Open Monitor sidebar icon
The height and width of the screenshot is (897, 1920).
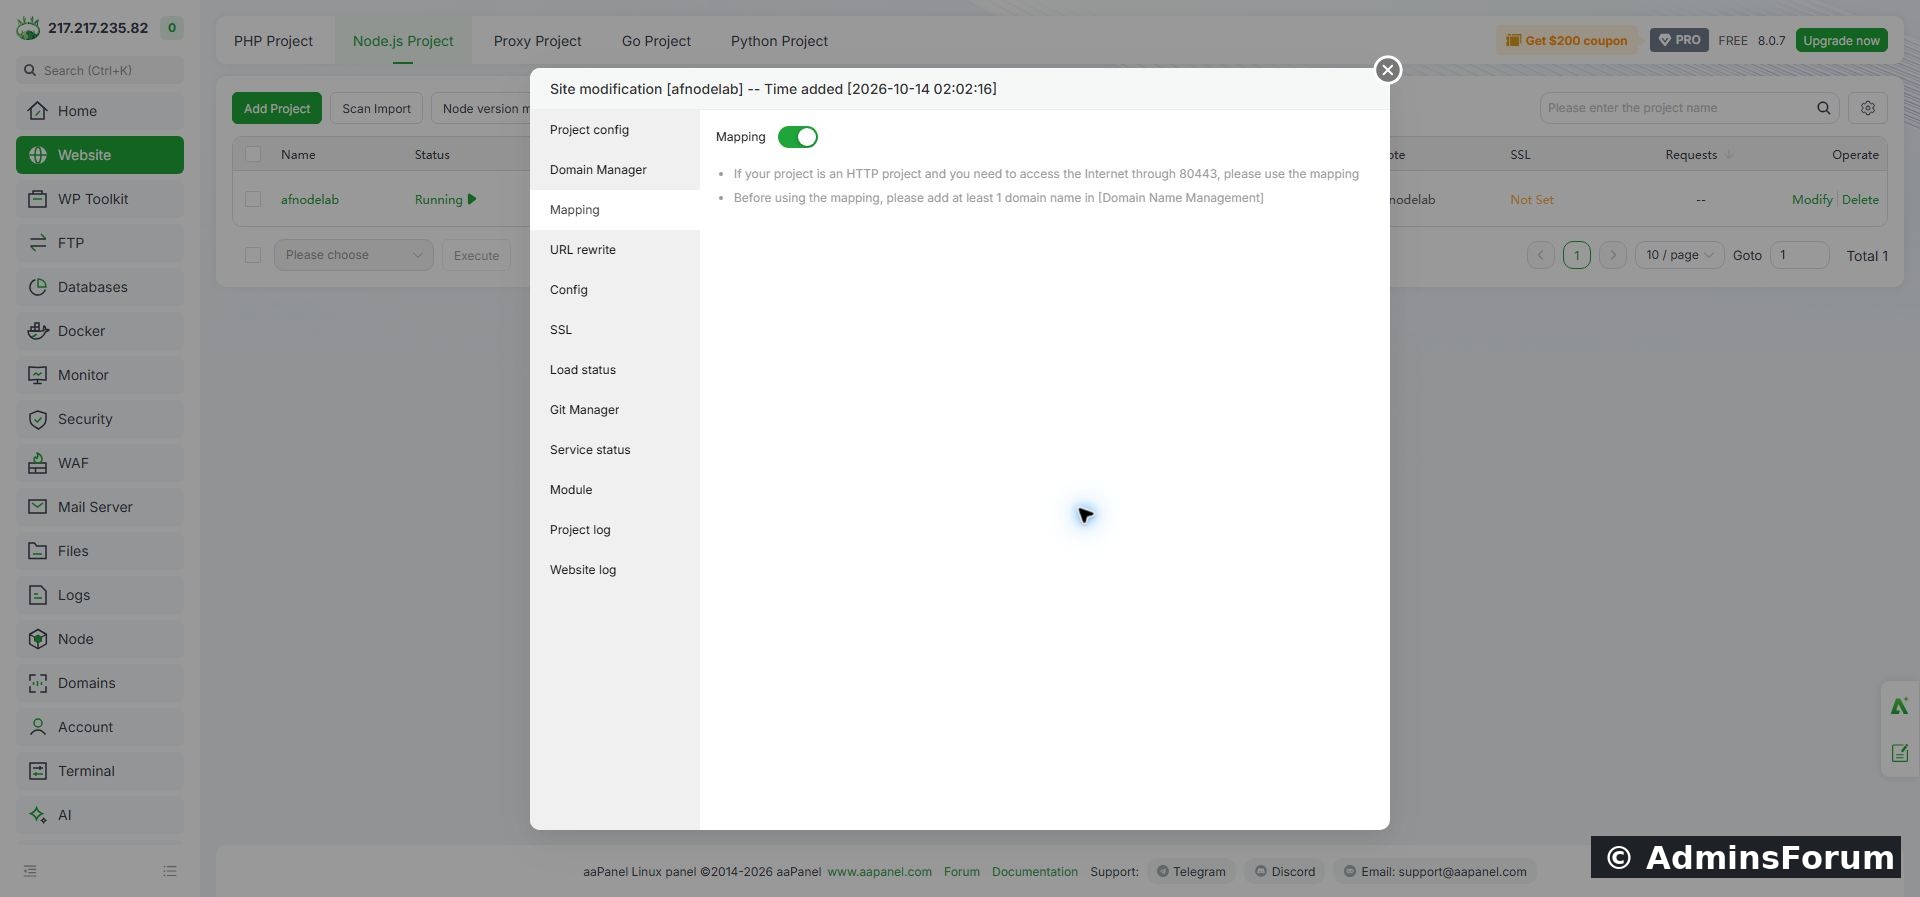coord(38,375)
